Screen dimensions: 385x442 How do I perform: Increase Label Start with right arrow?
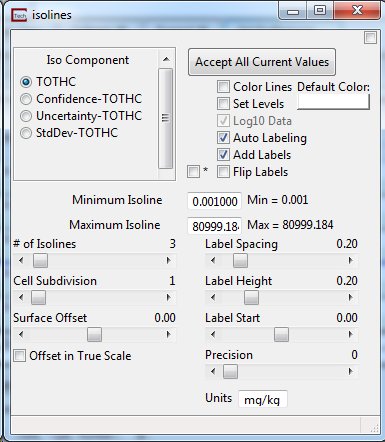(x=350, y=334)
